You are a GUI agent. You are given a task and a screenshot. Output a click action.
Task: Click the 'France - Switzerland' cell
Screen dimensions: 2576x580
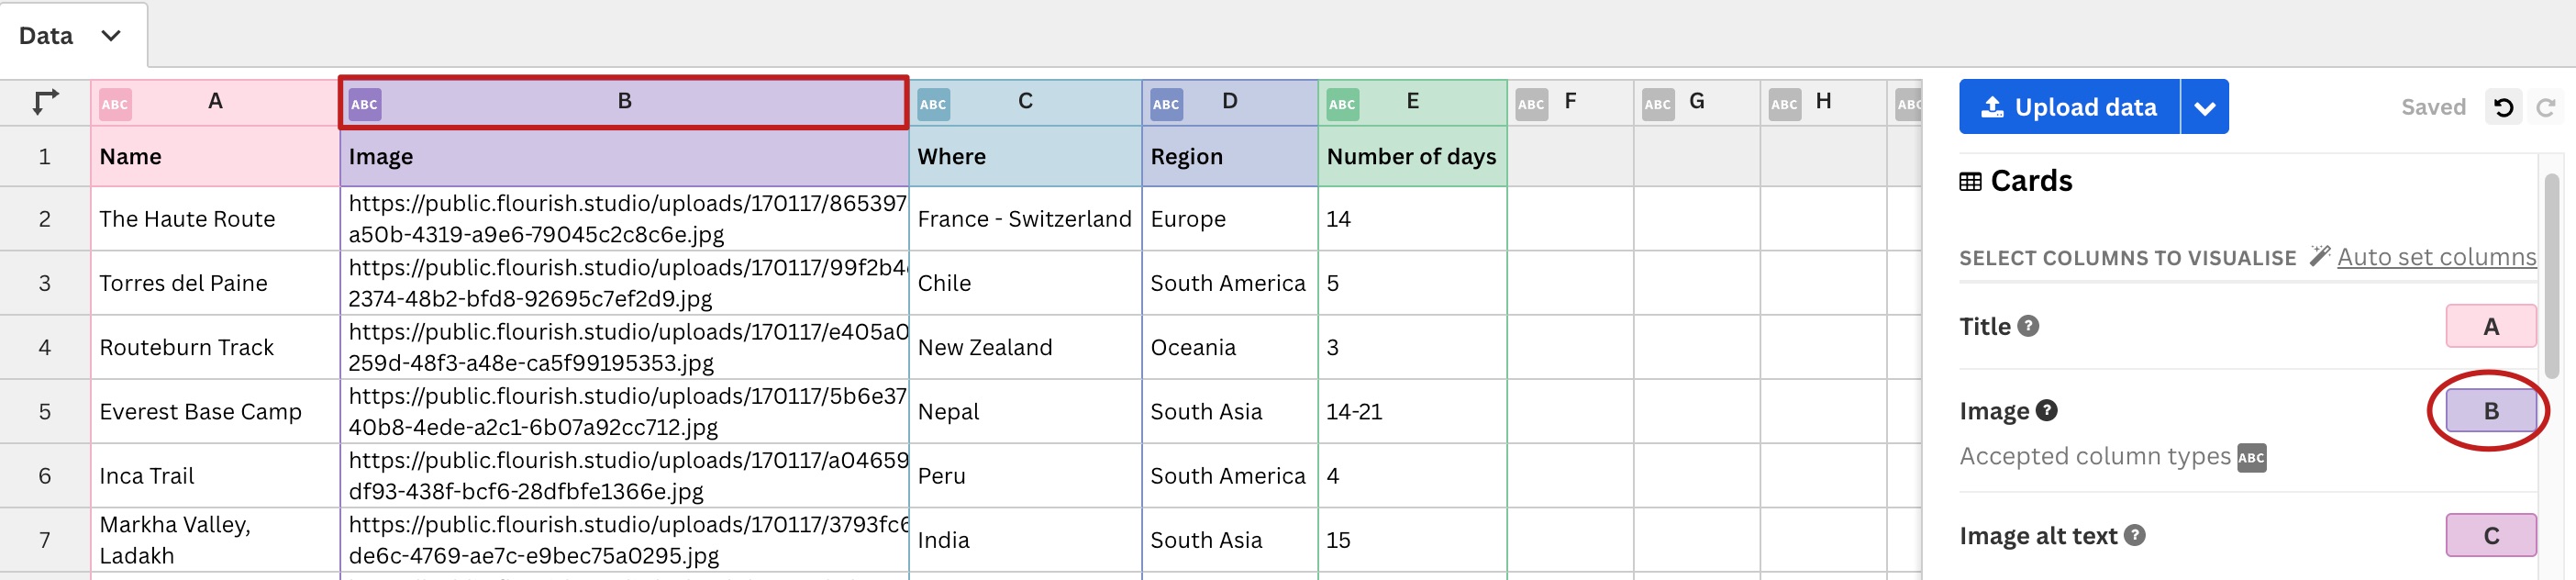coord(1025,219)
